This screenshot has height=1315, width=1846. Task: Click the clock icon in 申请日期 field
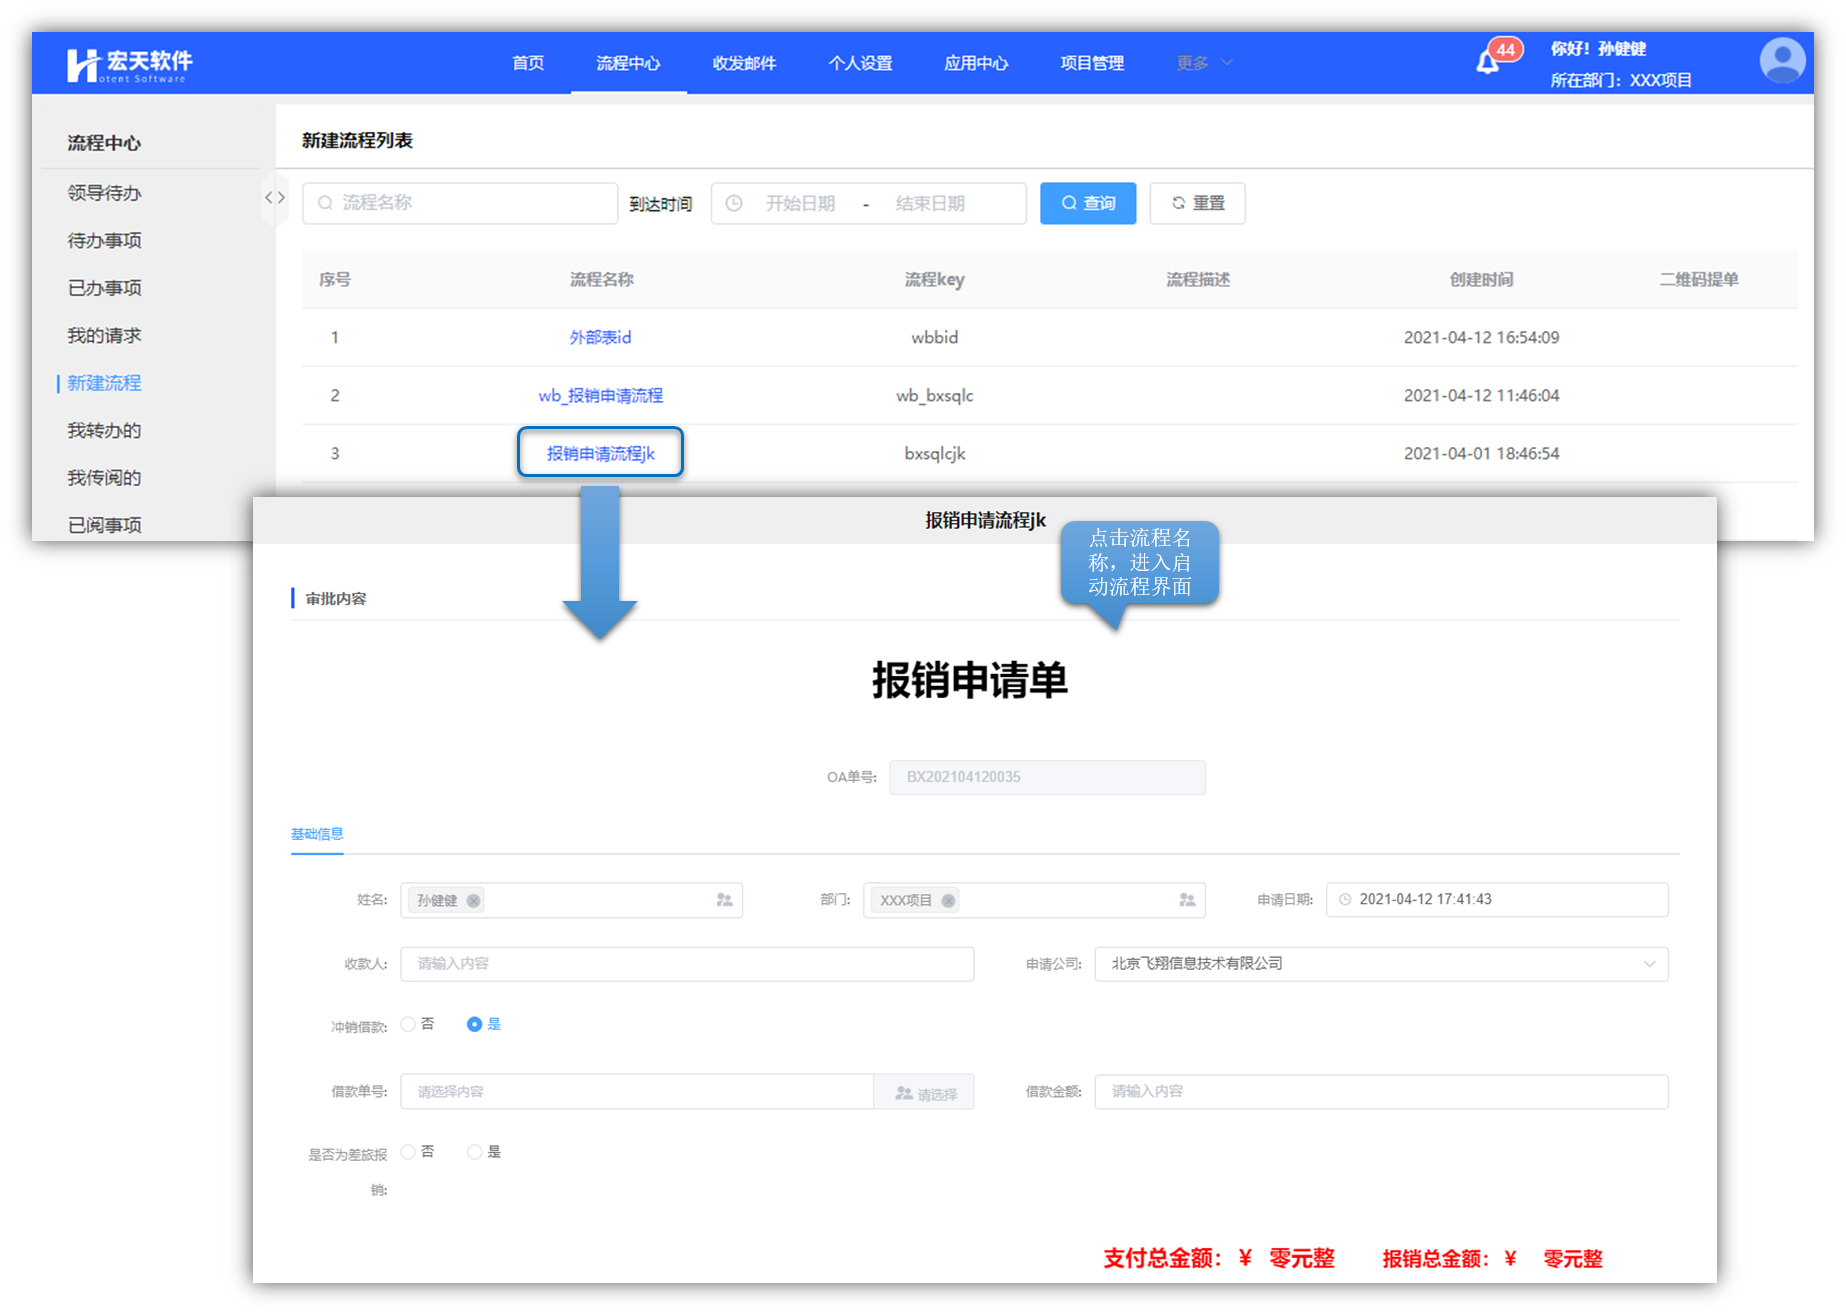click(x=1345, y=899)
